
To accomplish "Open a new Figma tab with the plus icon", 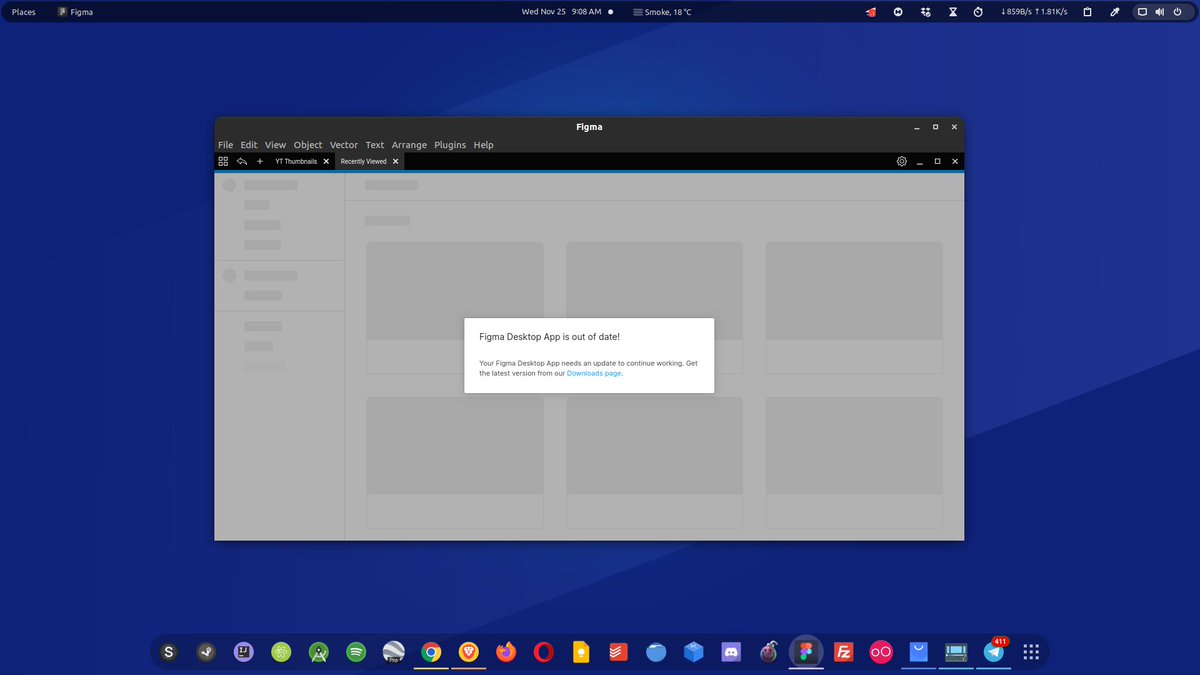I will pos(259,161).
